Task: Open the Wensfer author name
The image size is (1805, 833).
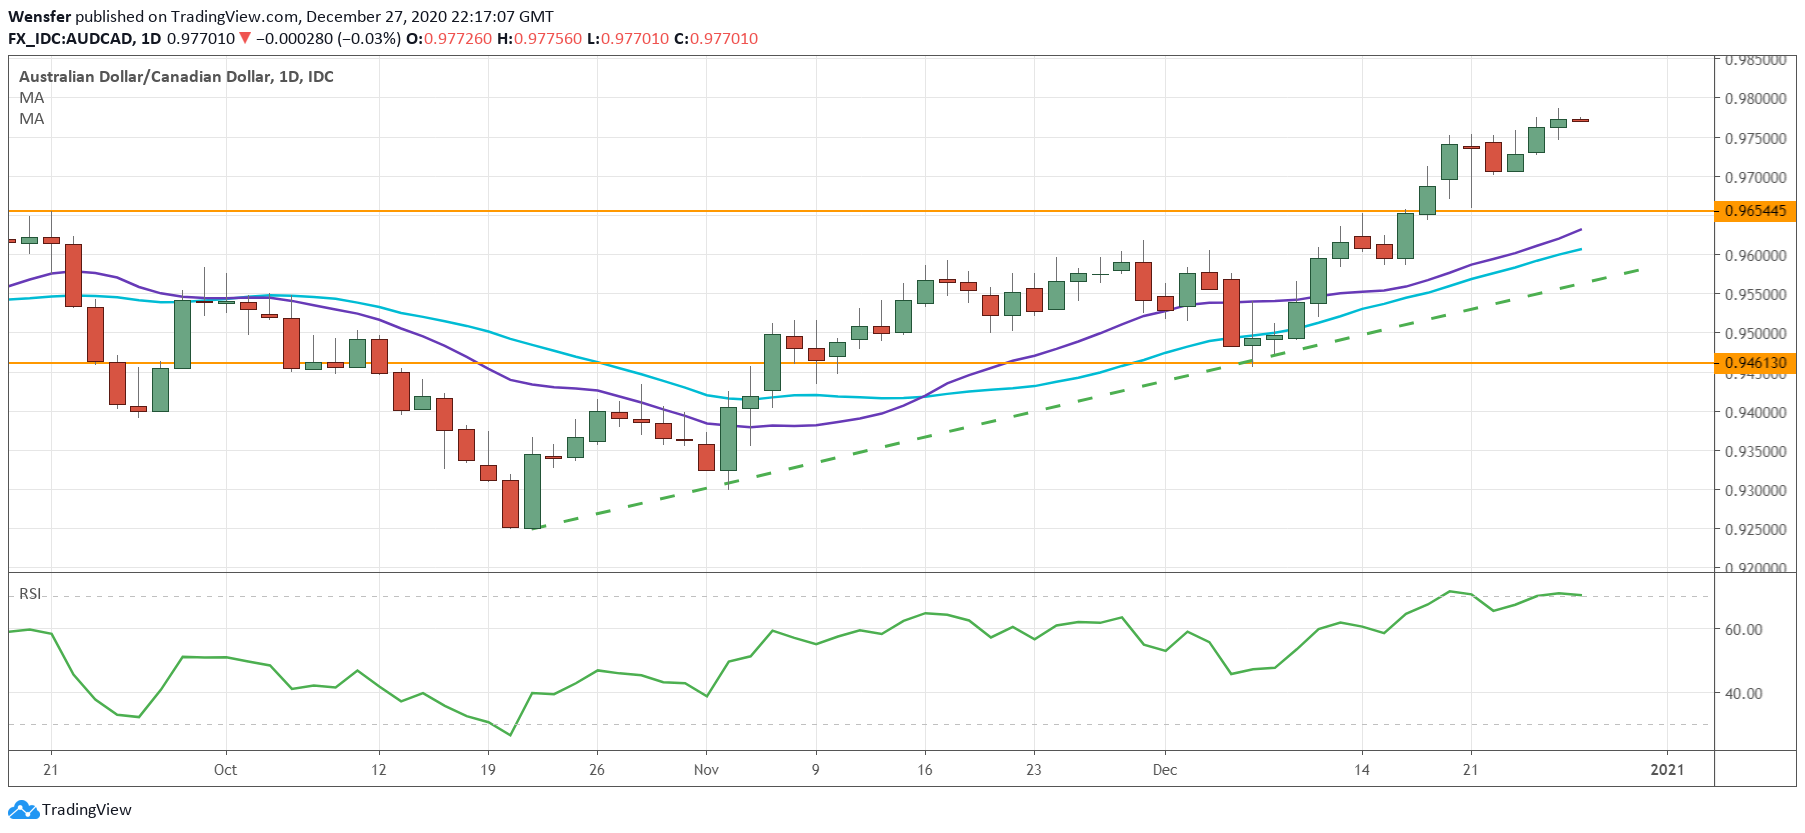Action: coord(39,17)
